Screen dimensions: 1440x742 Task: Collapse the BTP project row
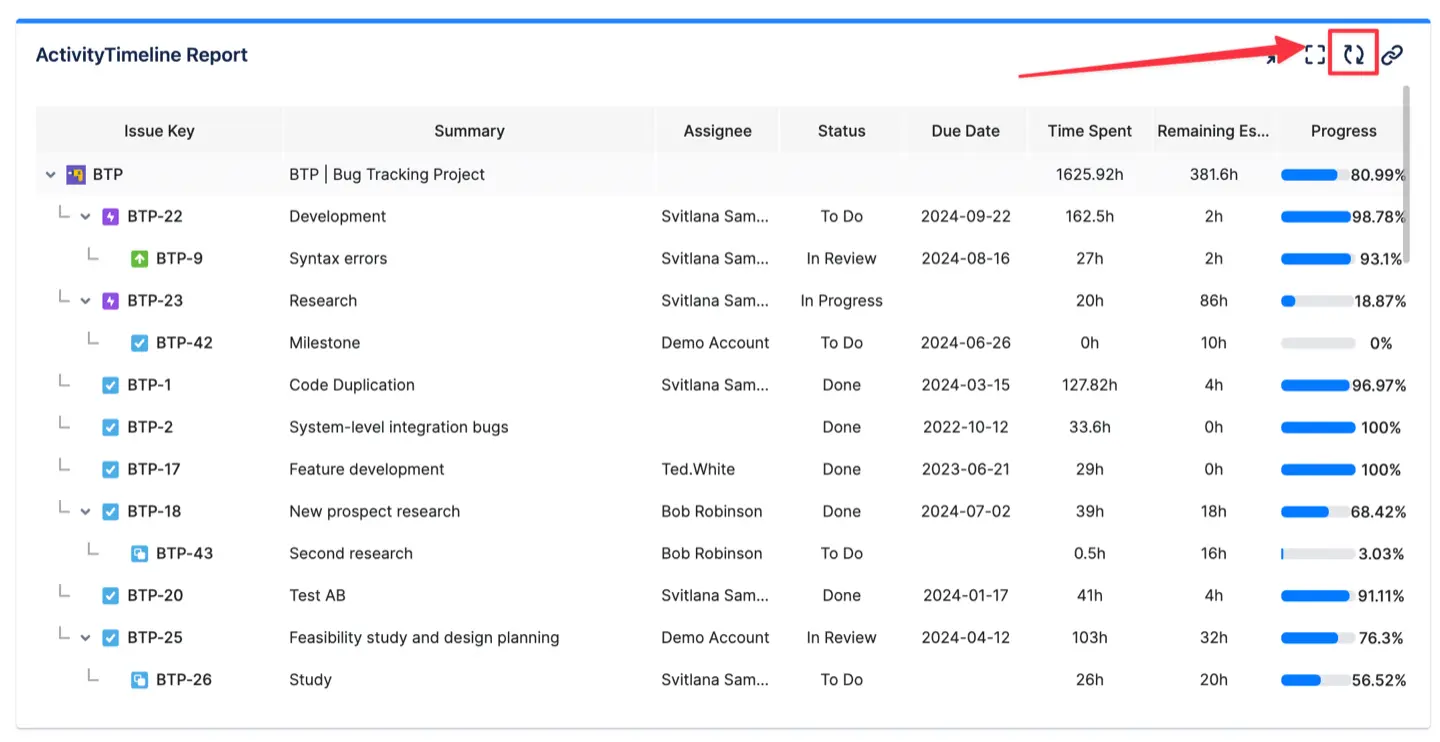[x=51, y=175]
